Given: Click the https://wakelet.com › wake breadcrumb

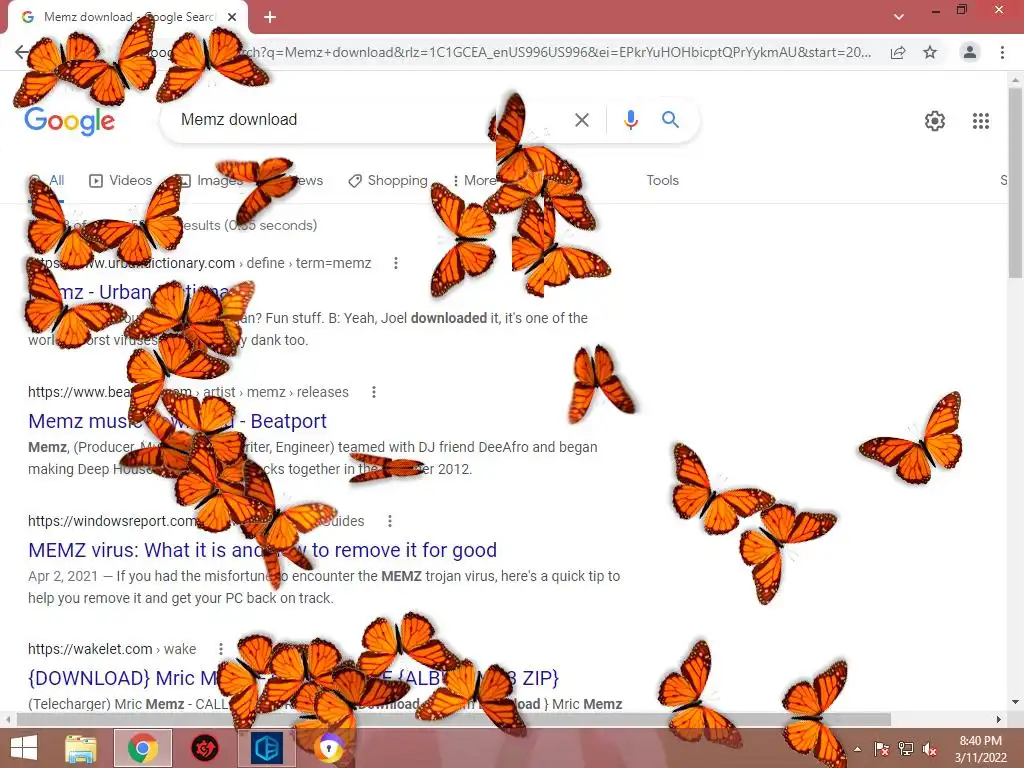Looking at the screenshot, I should coord(112,649).
